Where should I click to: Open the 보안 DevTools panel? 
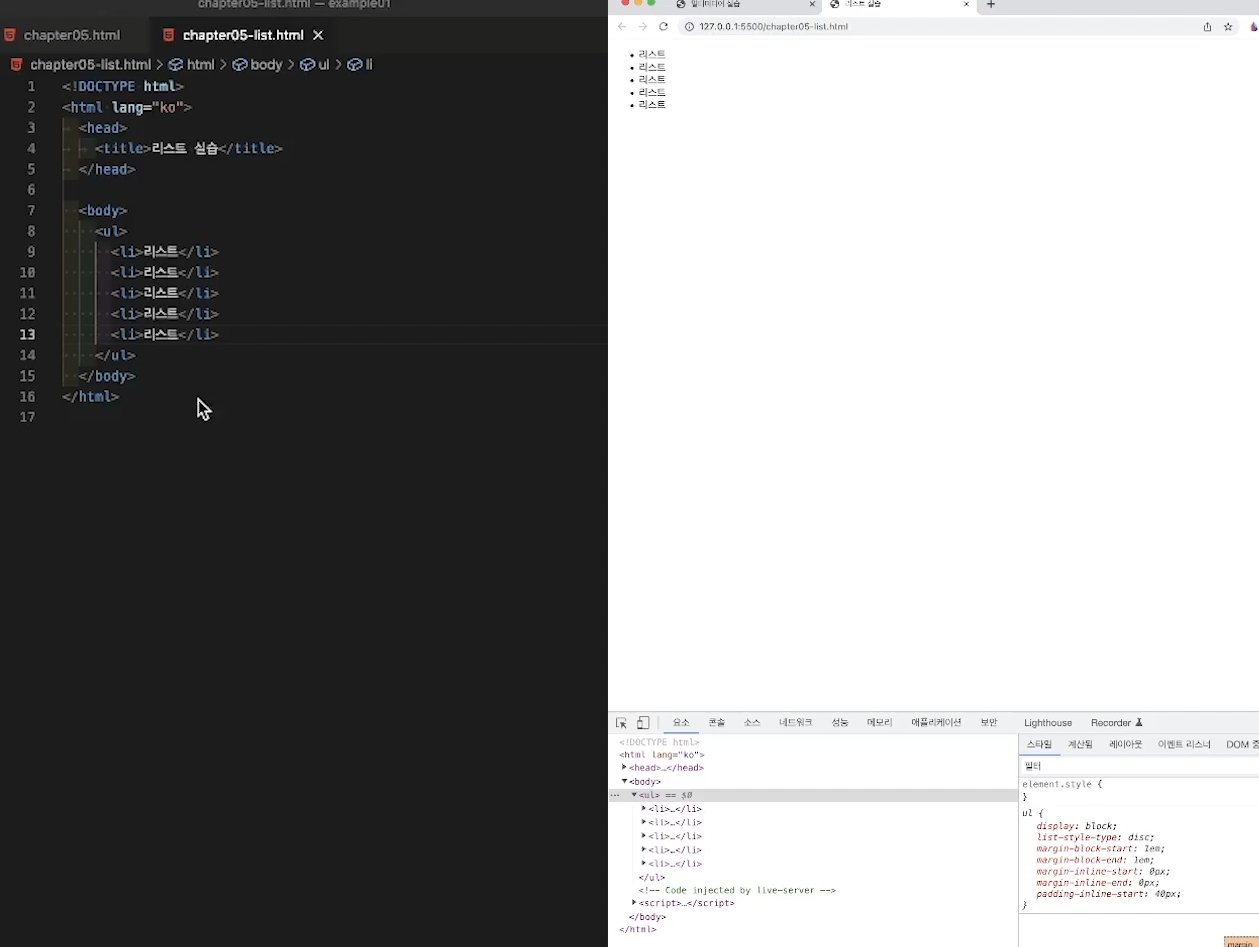(989, 722)
